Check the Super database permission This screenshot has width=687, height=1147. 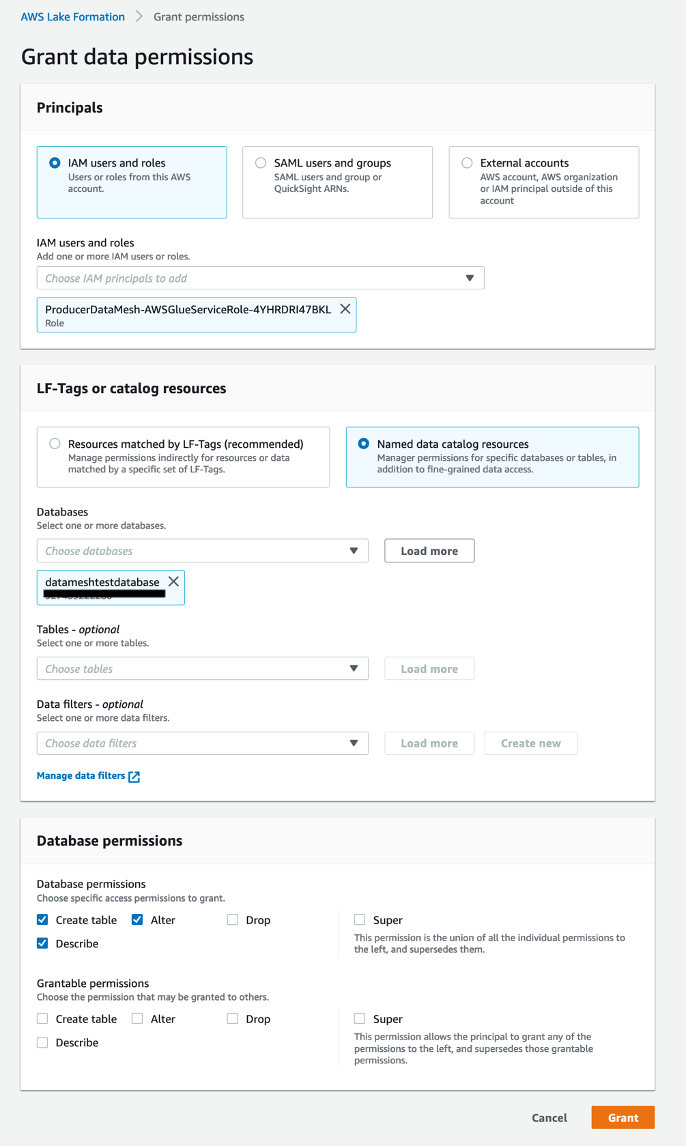pyautogui.click(x=360, y=920)
